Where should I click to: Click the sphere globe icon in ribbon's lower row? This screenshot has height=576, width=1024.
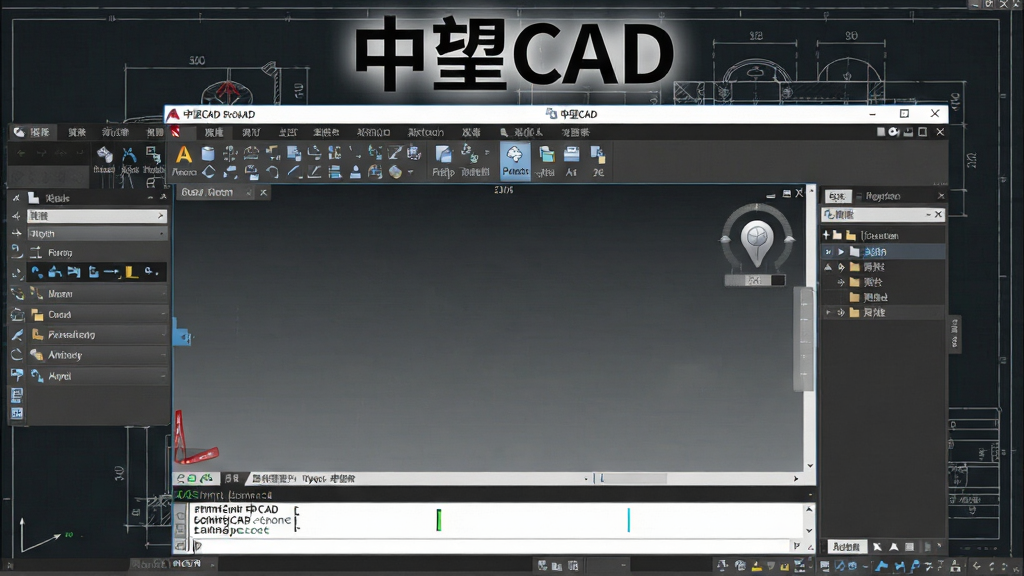(395, 172)
